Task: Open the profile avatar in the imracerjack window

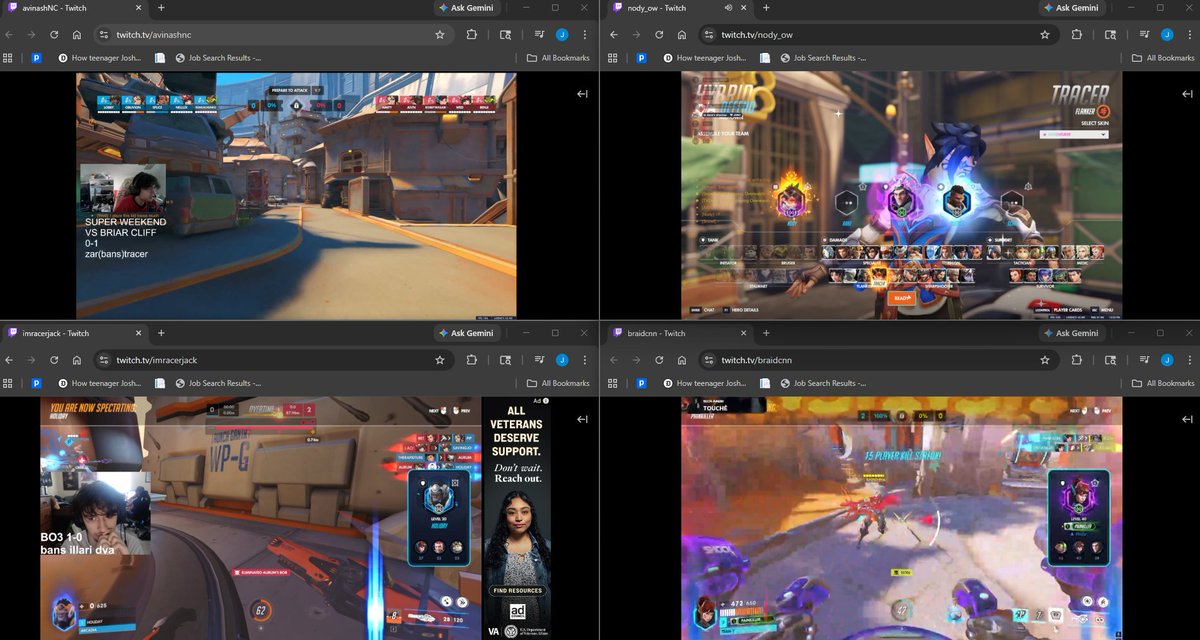Action: [562, 359]
